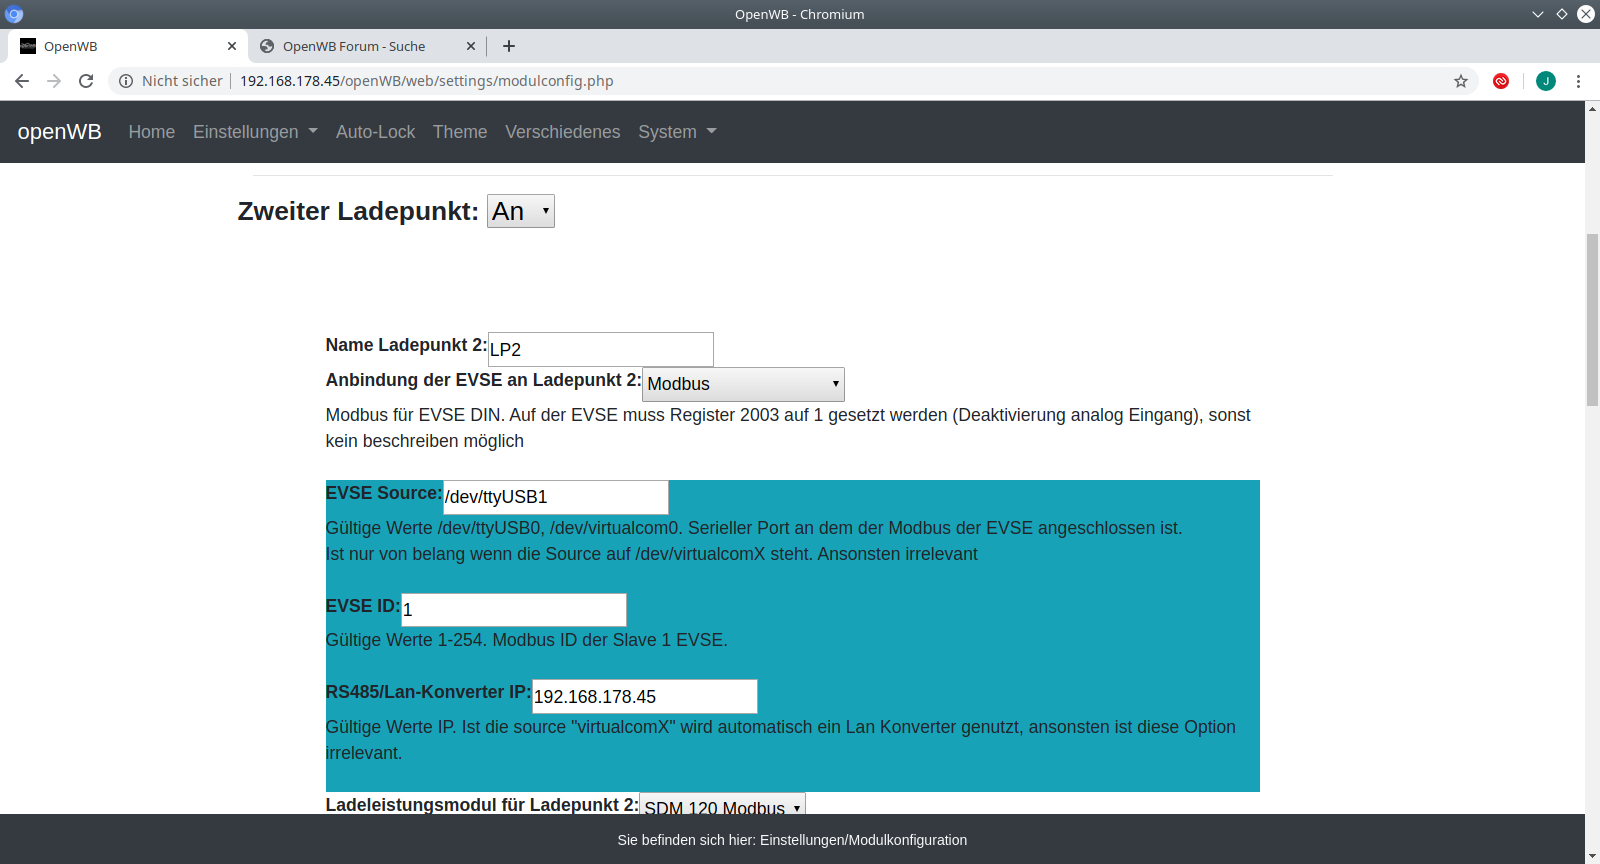Expand the System dropdown menu
This screenshot has height=864, width=1600.
pyautogui.click(x=677, y=132)
